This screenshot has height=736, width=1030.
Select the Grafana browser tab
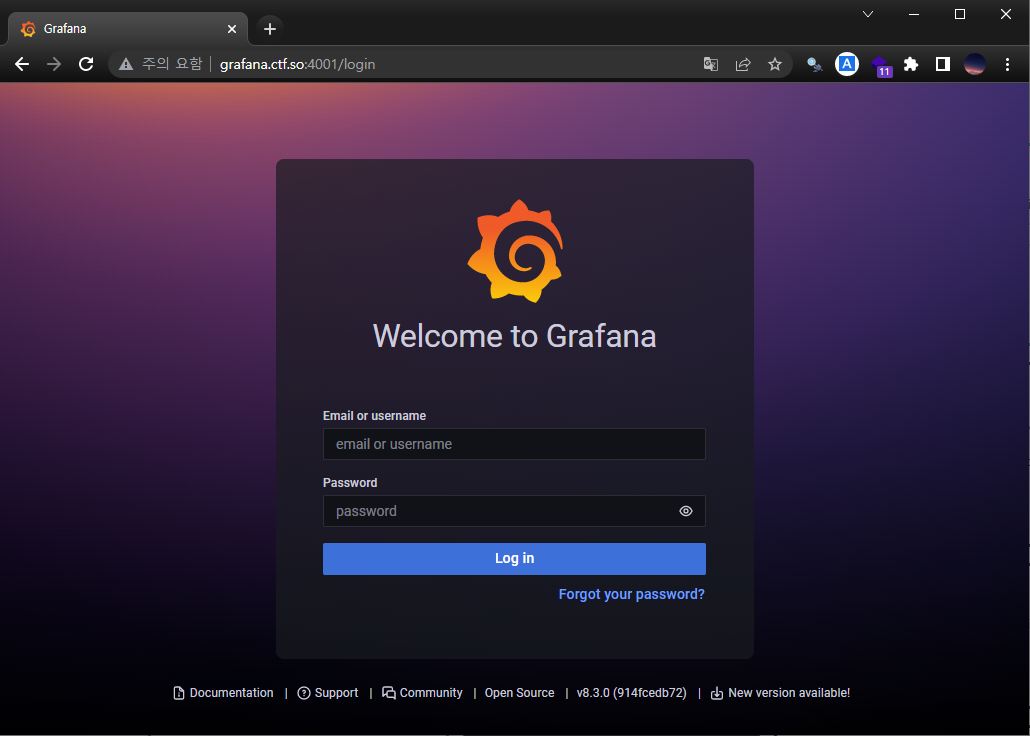(128, 29)
